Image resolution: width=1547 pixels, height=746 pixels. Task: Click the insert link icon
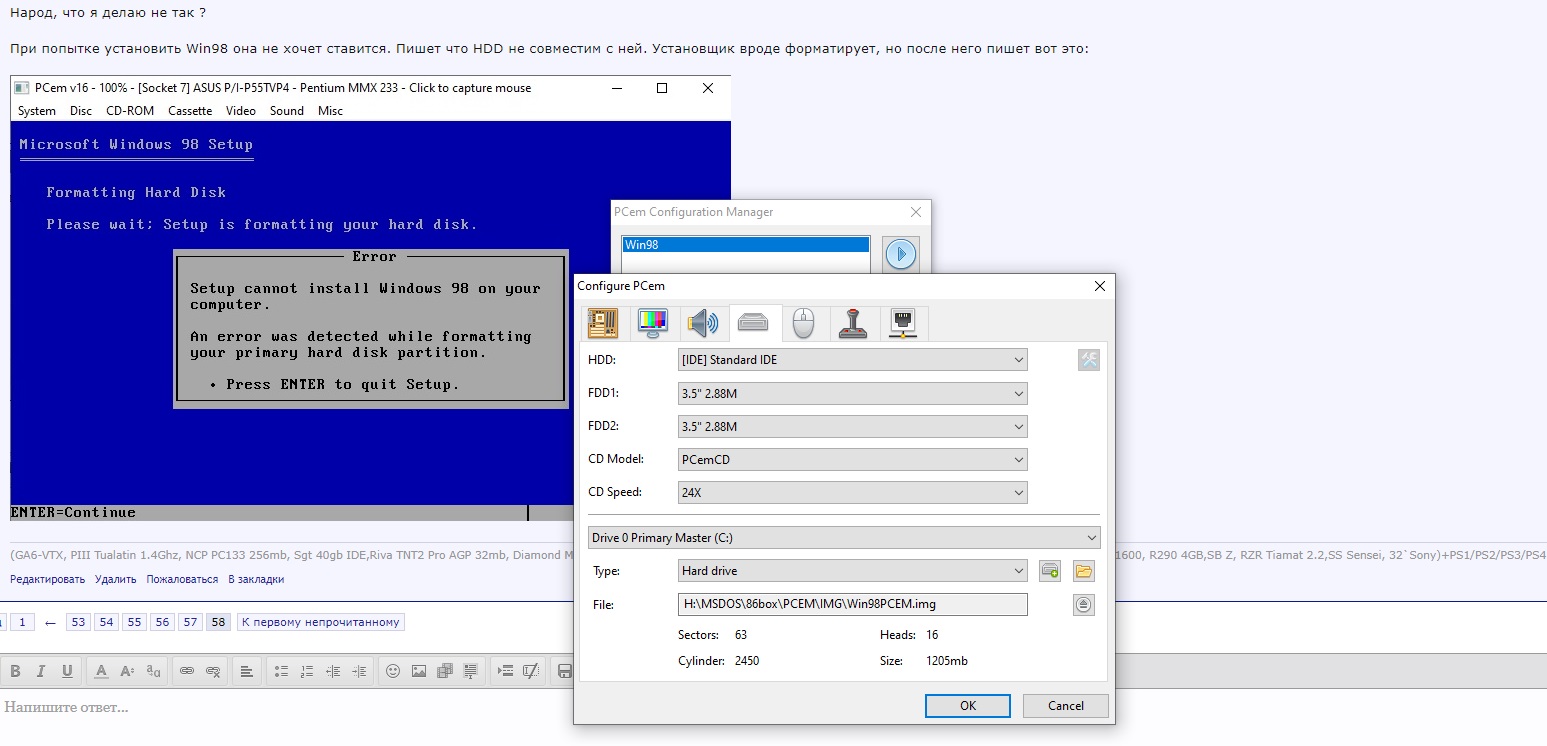(x=186, y=671)
